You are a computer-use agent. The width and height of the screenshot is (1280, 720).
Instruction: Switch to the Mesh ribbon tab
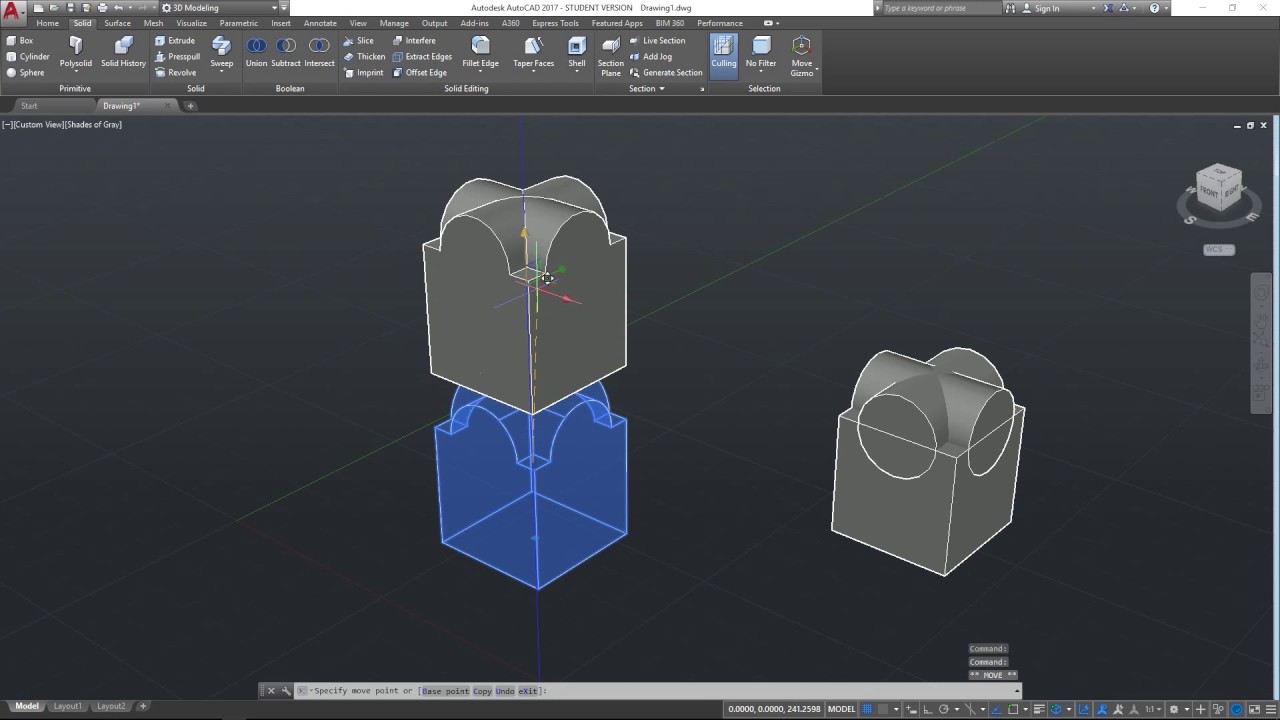coord(153,23)
